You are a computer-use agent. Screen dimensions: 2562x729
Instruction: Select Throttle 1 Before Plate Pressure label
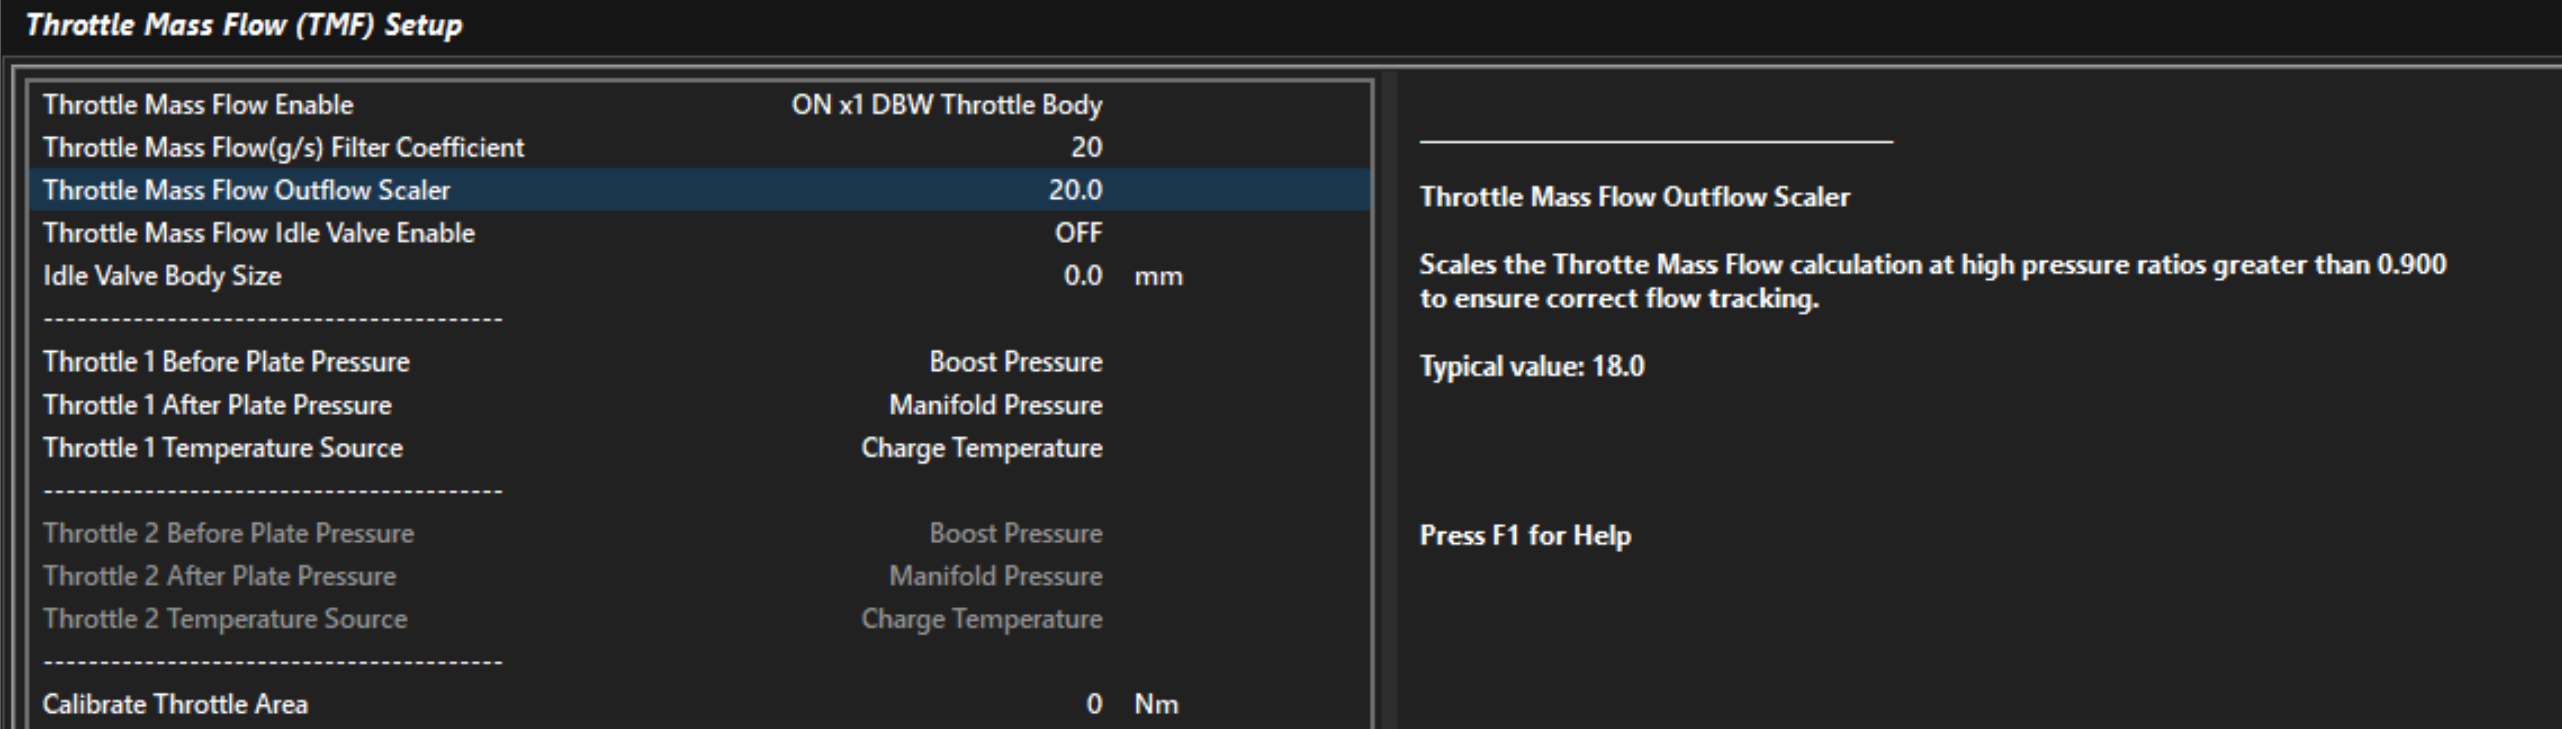click(x=226, y=362)
